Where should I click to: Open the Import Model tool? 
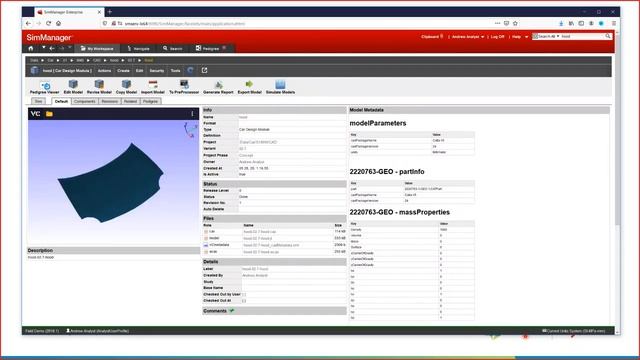tap(153, 87)
